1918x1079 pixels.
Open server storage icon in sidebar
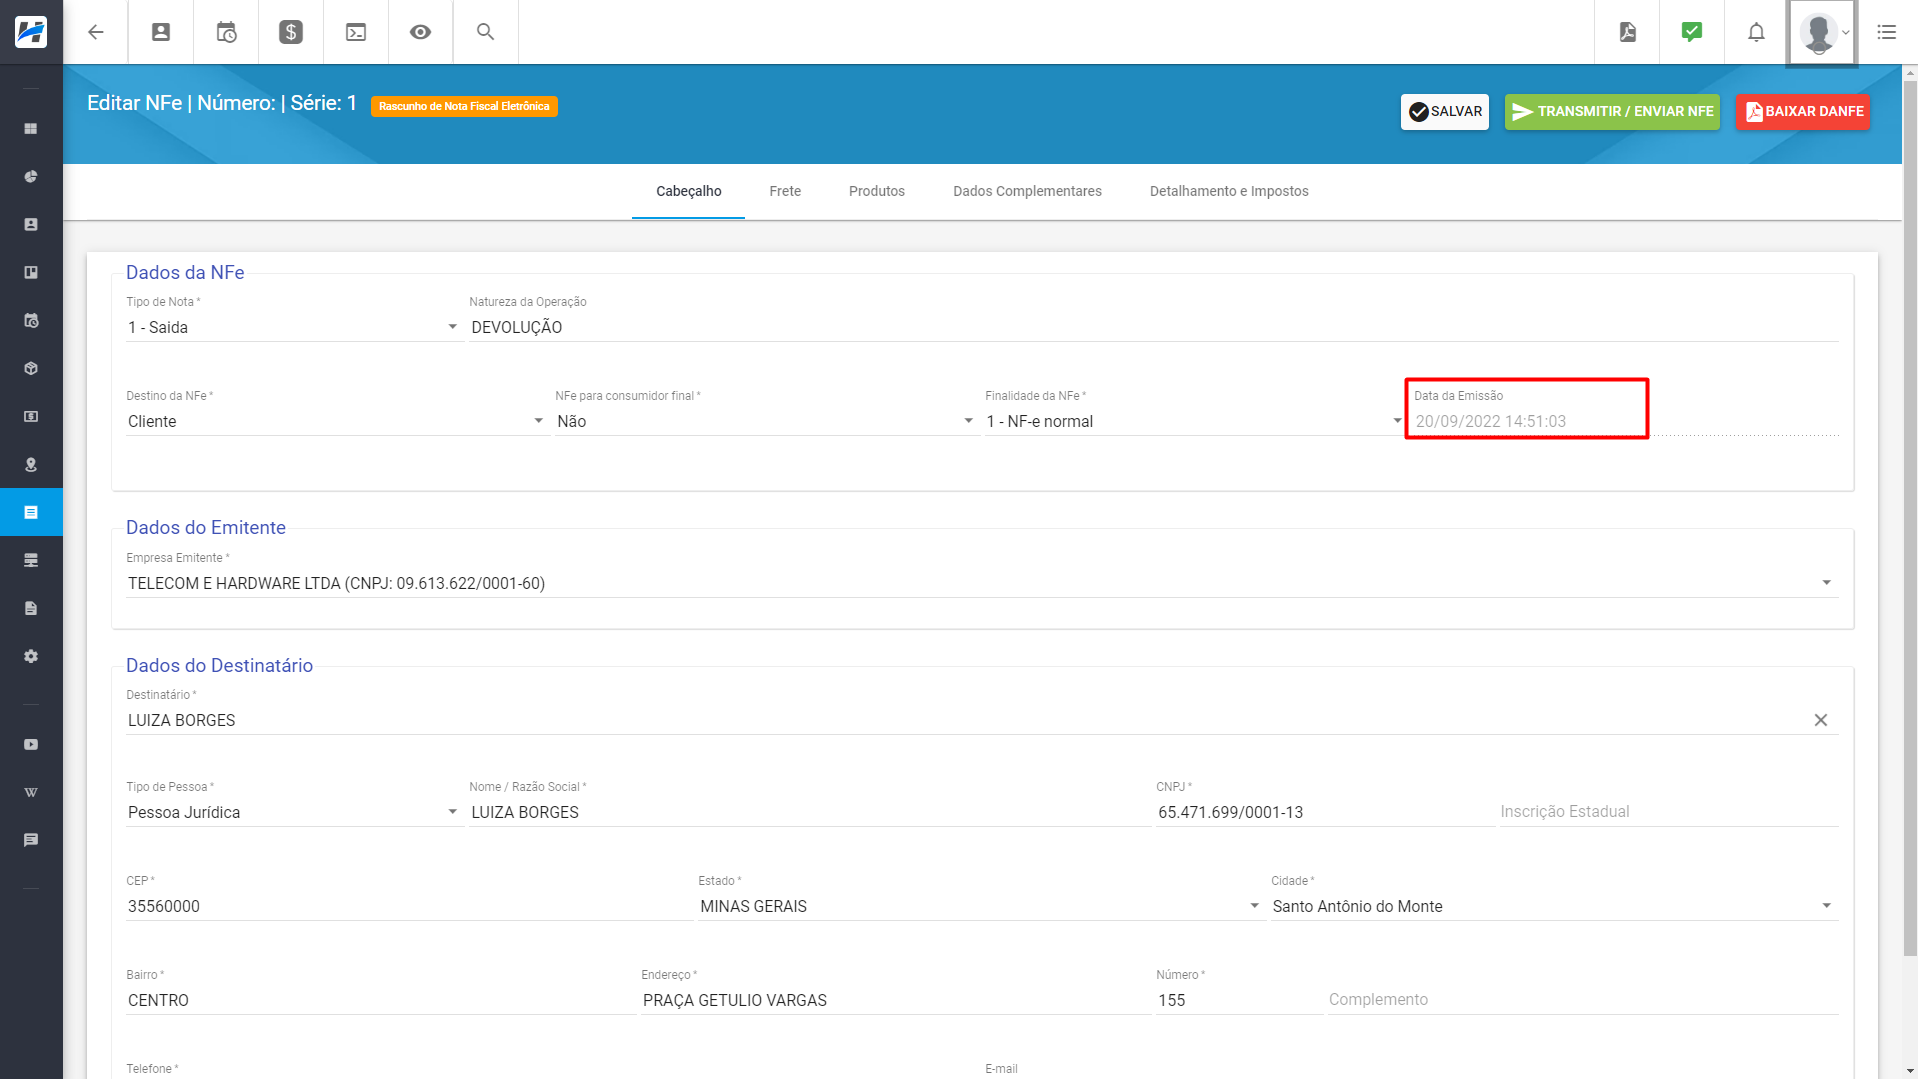31,560
